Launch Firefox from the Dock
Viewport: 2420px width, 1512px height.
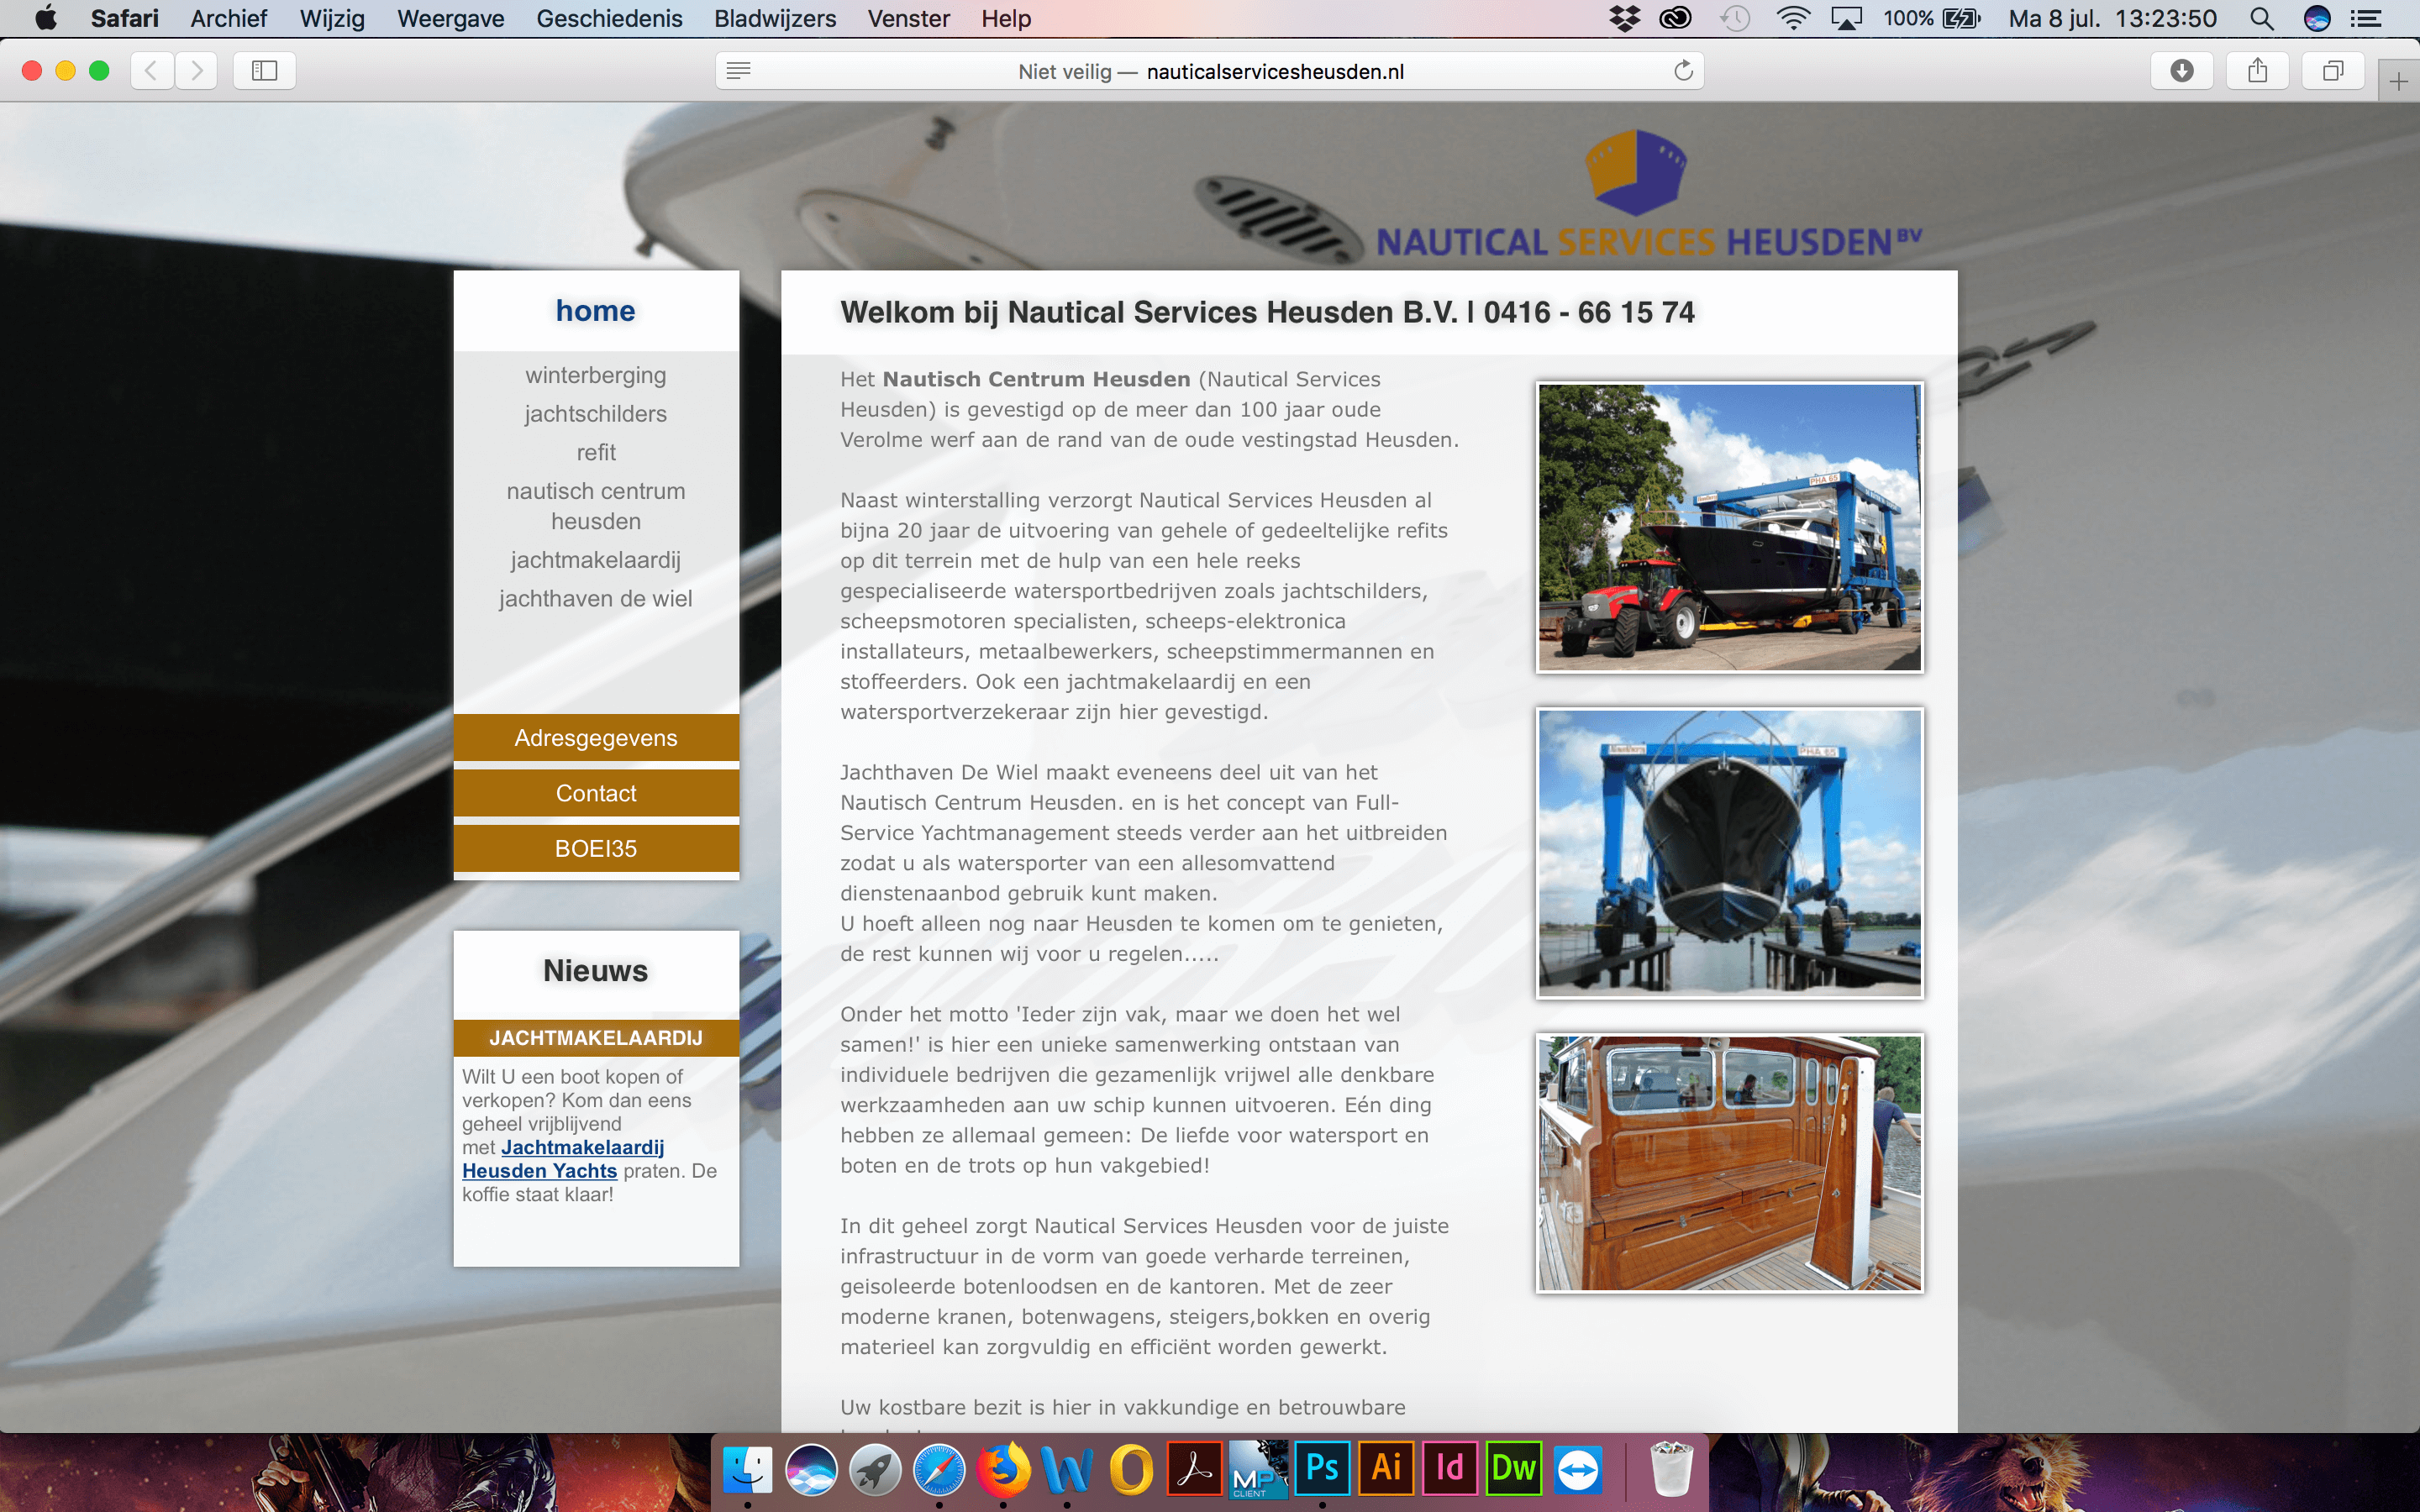coord(1003,1470)
